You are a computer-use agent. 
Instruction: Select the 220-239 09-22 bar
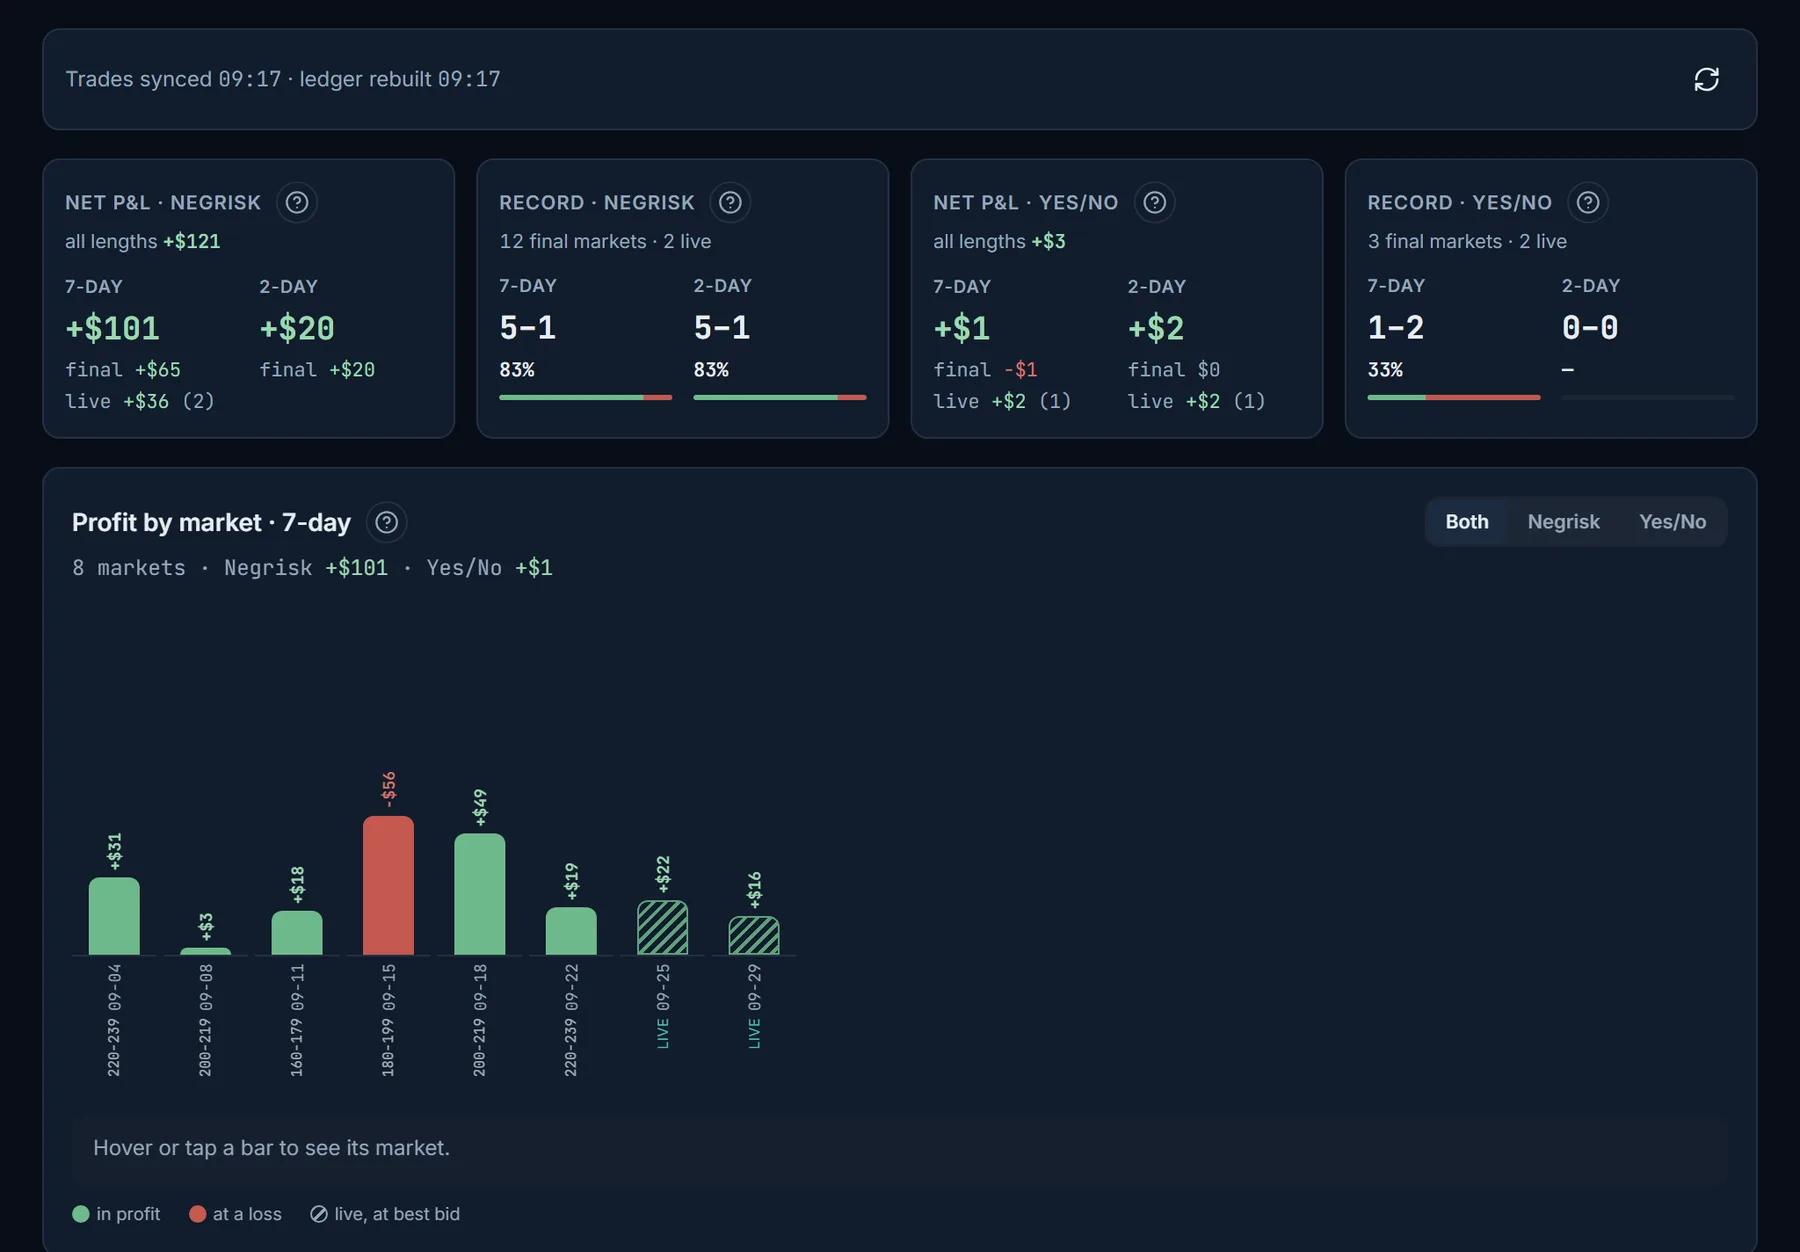571,931
